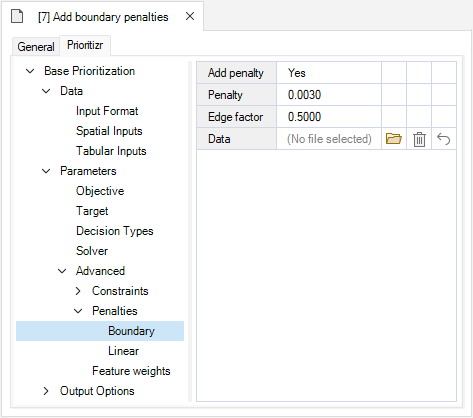Edit the Penalty value 0.0030 field
The height and width of the screenshot is (418, 473).
[329, 95]
